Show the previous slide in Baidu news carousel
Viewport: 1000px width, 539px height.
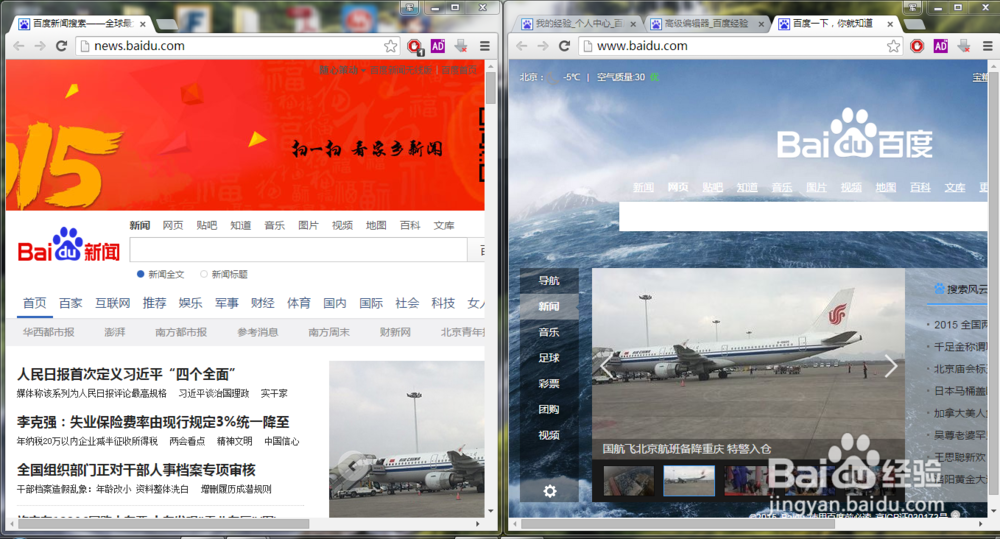point(607,365)
